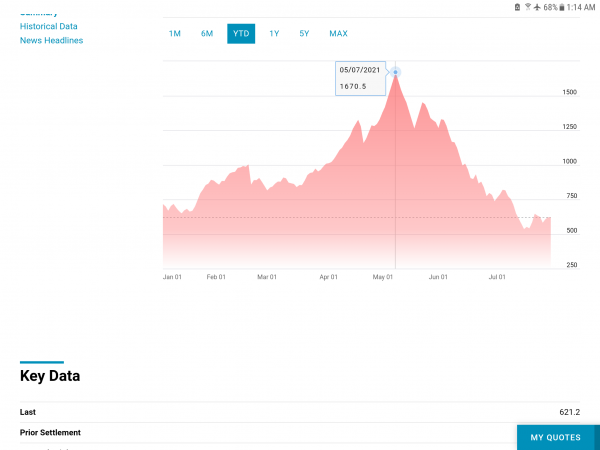The image size is (600, 450).
Task: Click the Last price row value 621.2
Action: click(x=569, y=412)
